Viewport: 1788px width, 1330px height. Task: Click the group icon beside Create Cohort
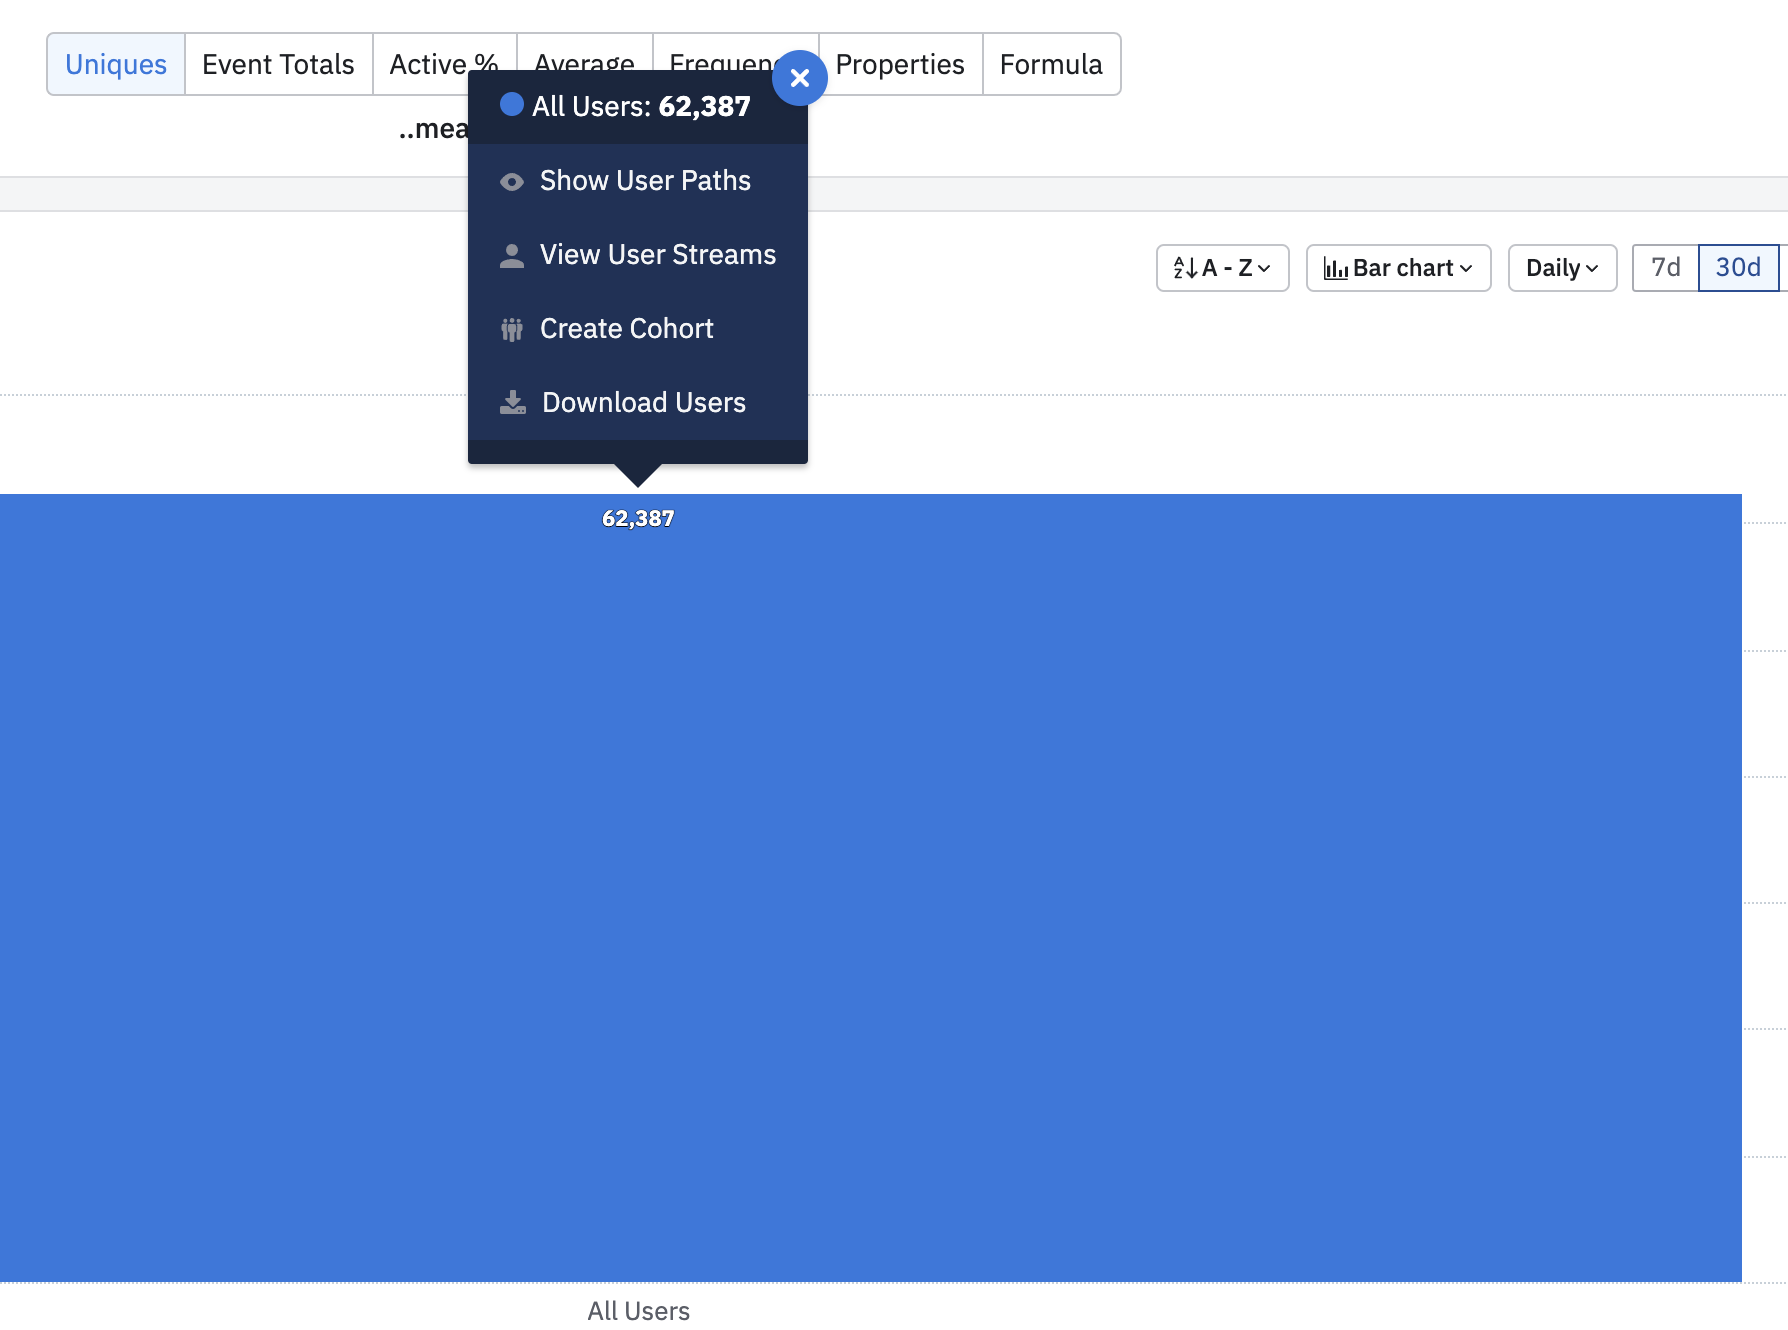(512, 329)
